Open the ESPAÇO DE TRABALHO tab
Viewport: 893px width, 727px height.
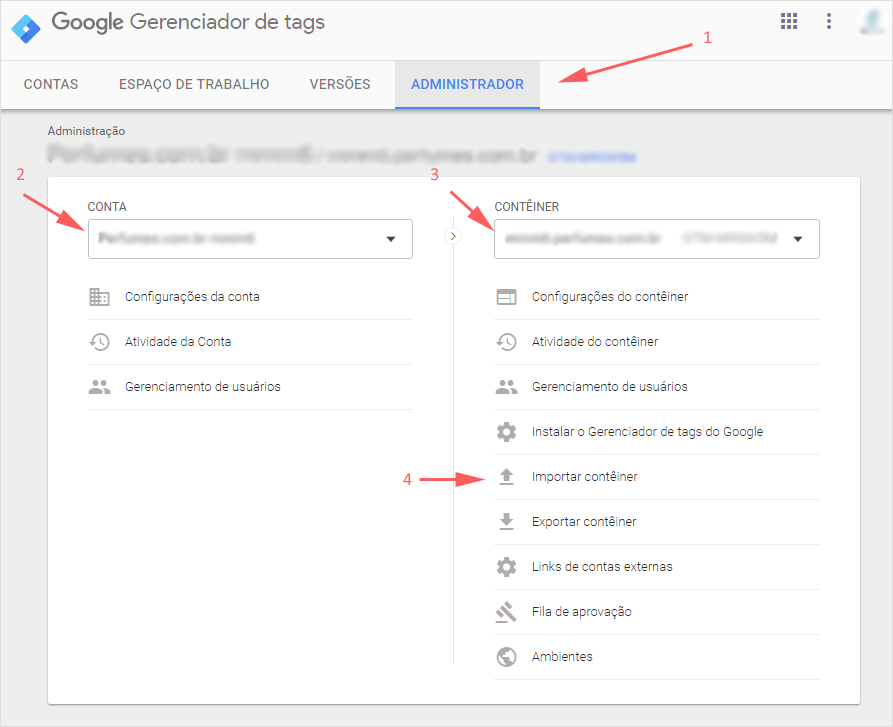194,84
